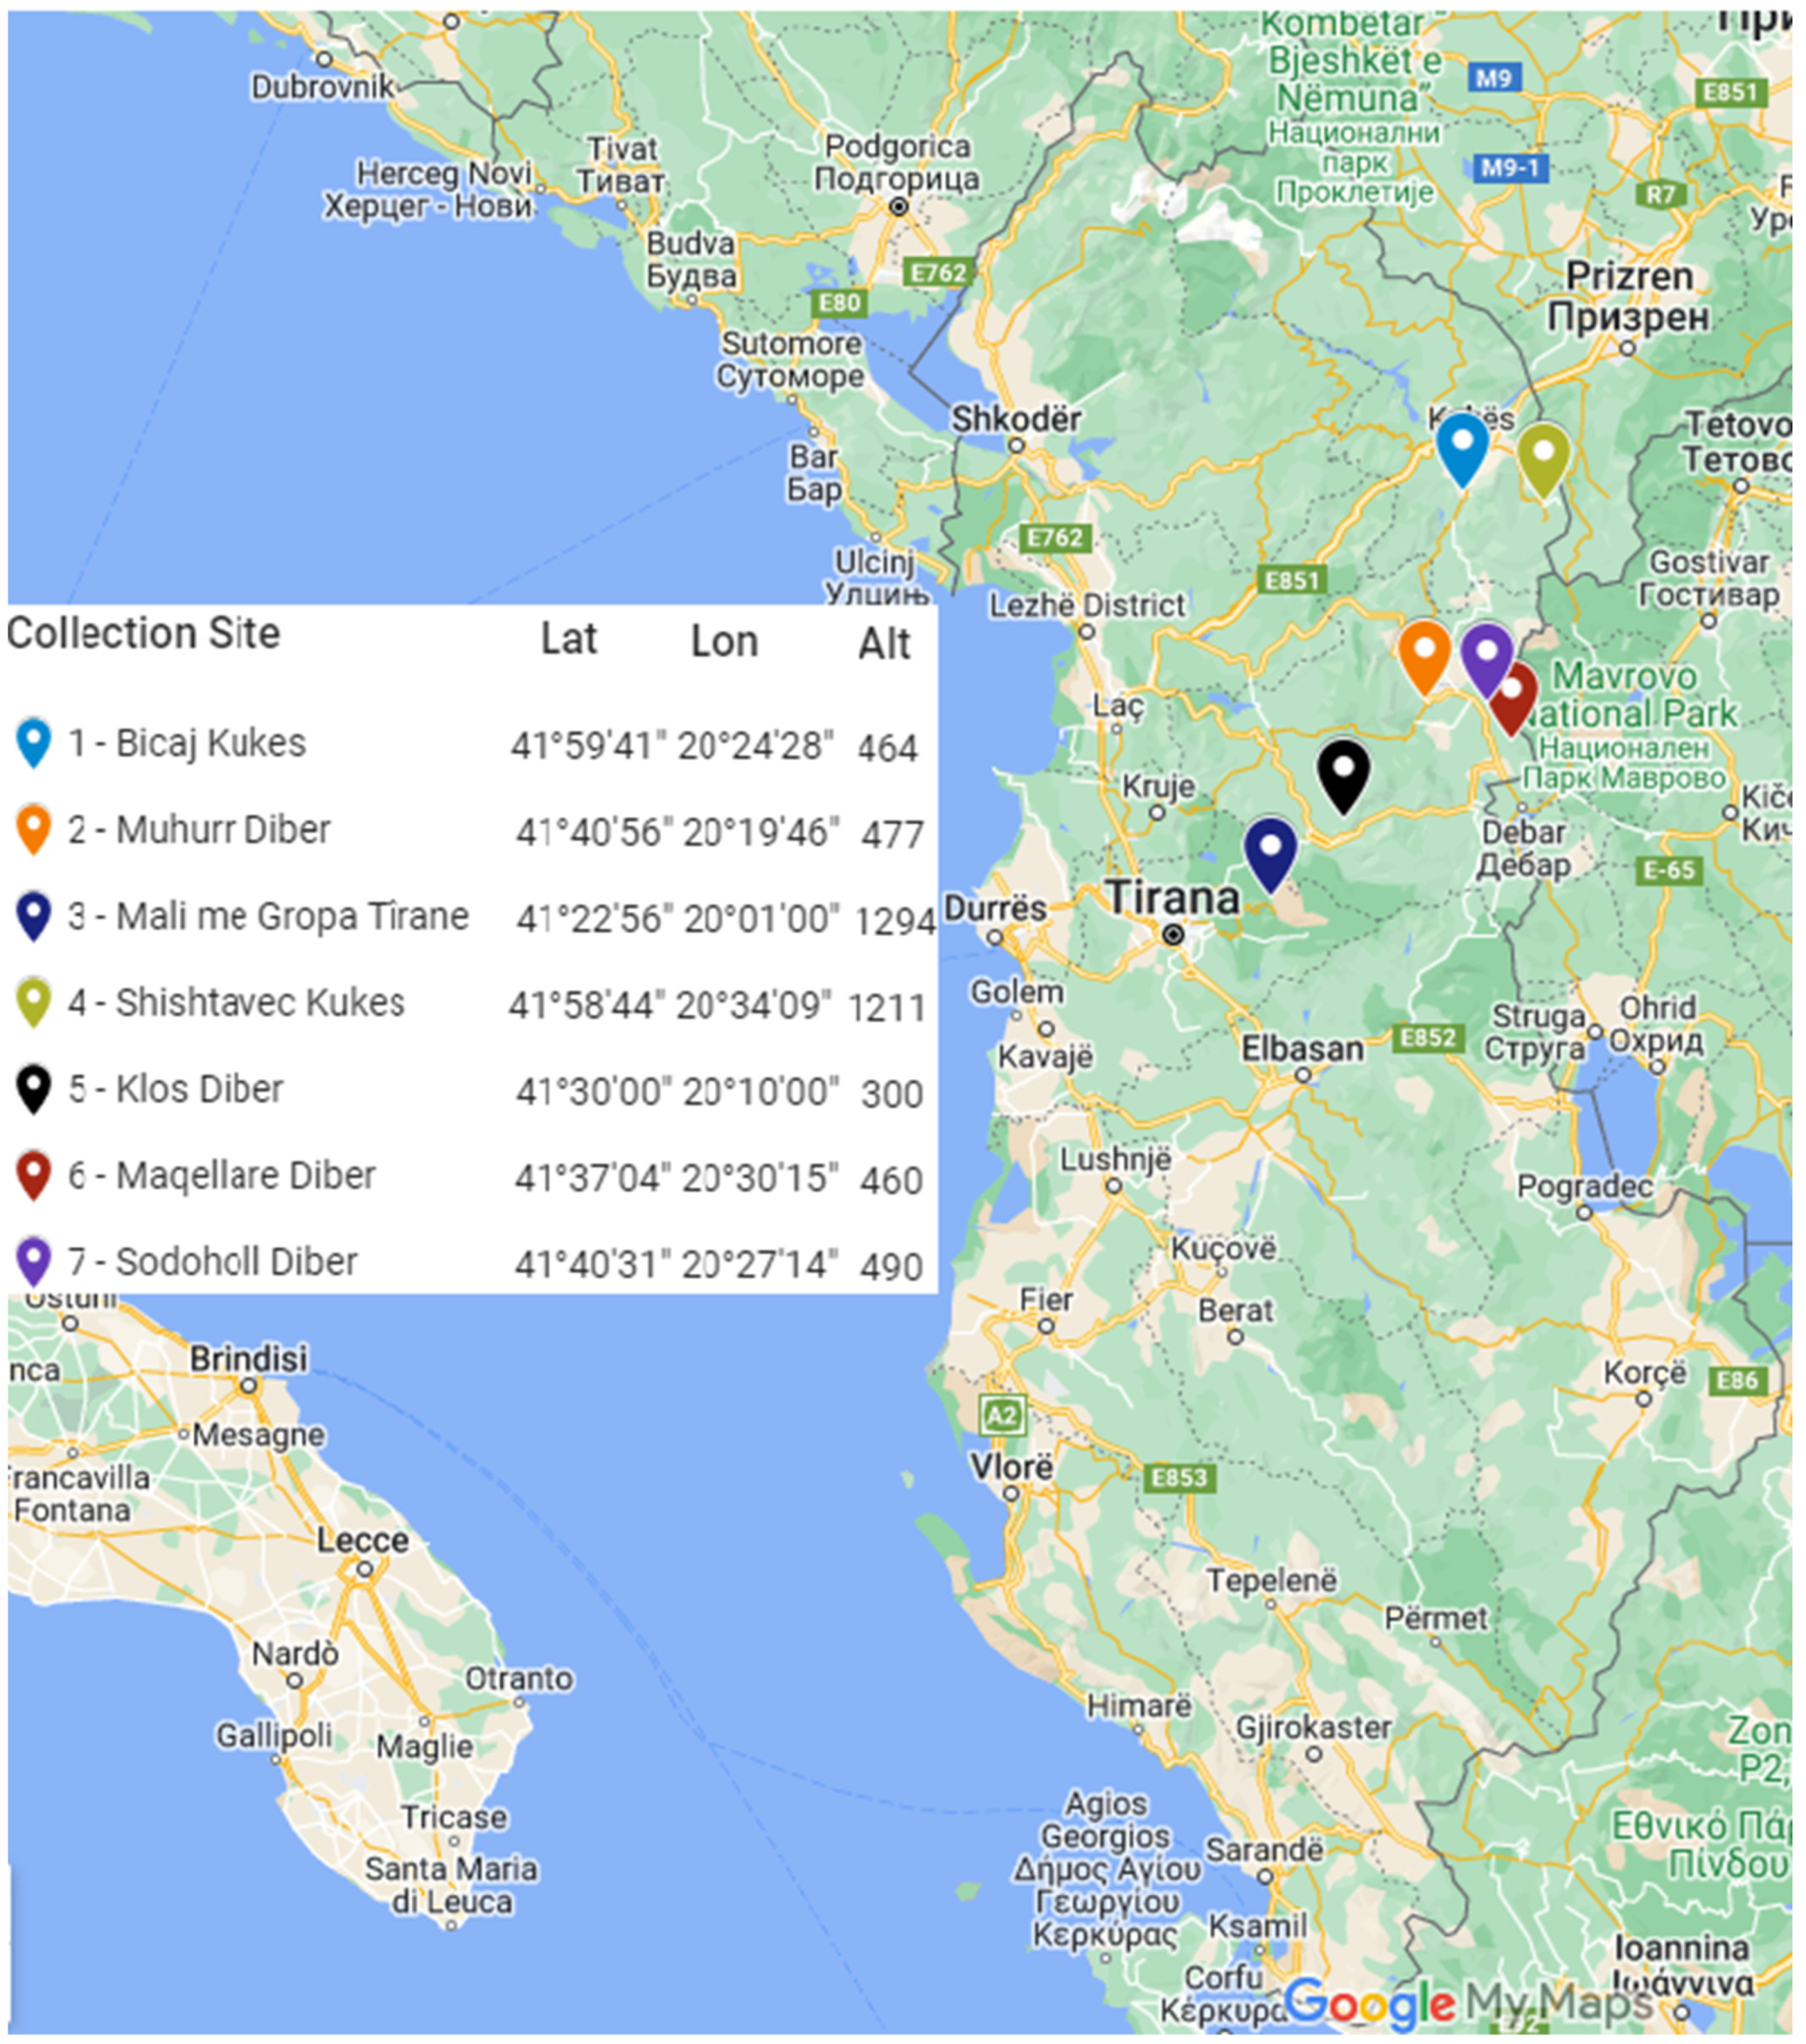Click the 4 - Shishtavec Kukes legend entry
Screen dimensions: 1806x2044
point(235,1002)
